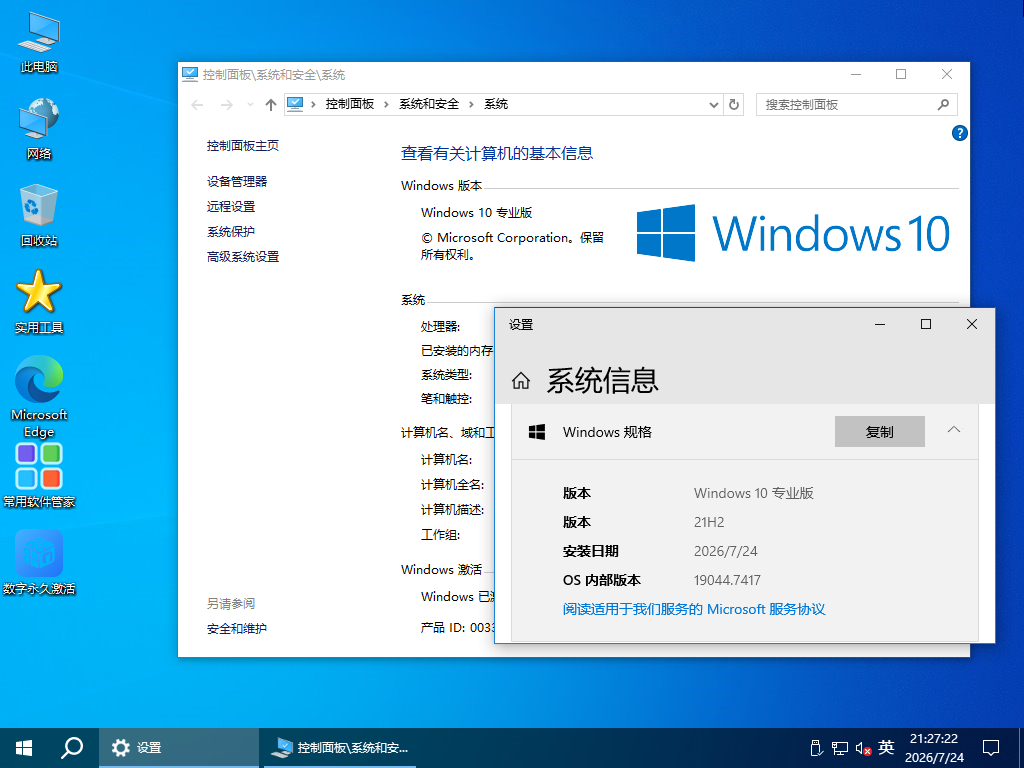
Task: Open the notification center icon
Action: tap(991, 748)
